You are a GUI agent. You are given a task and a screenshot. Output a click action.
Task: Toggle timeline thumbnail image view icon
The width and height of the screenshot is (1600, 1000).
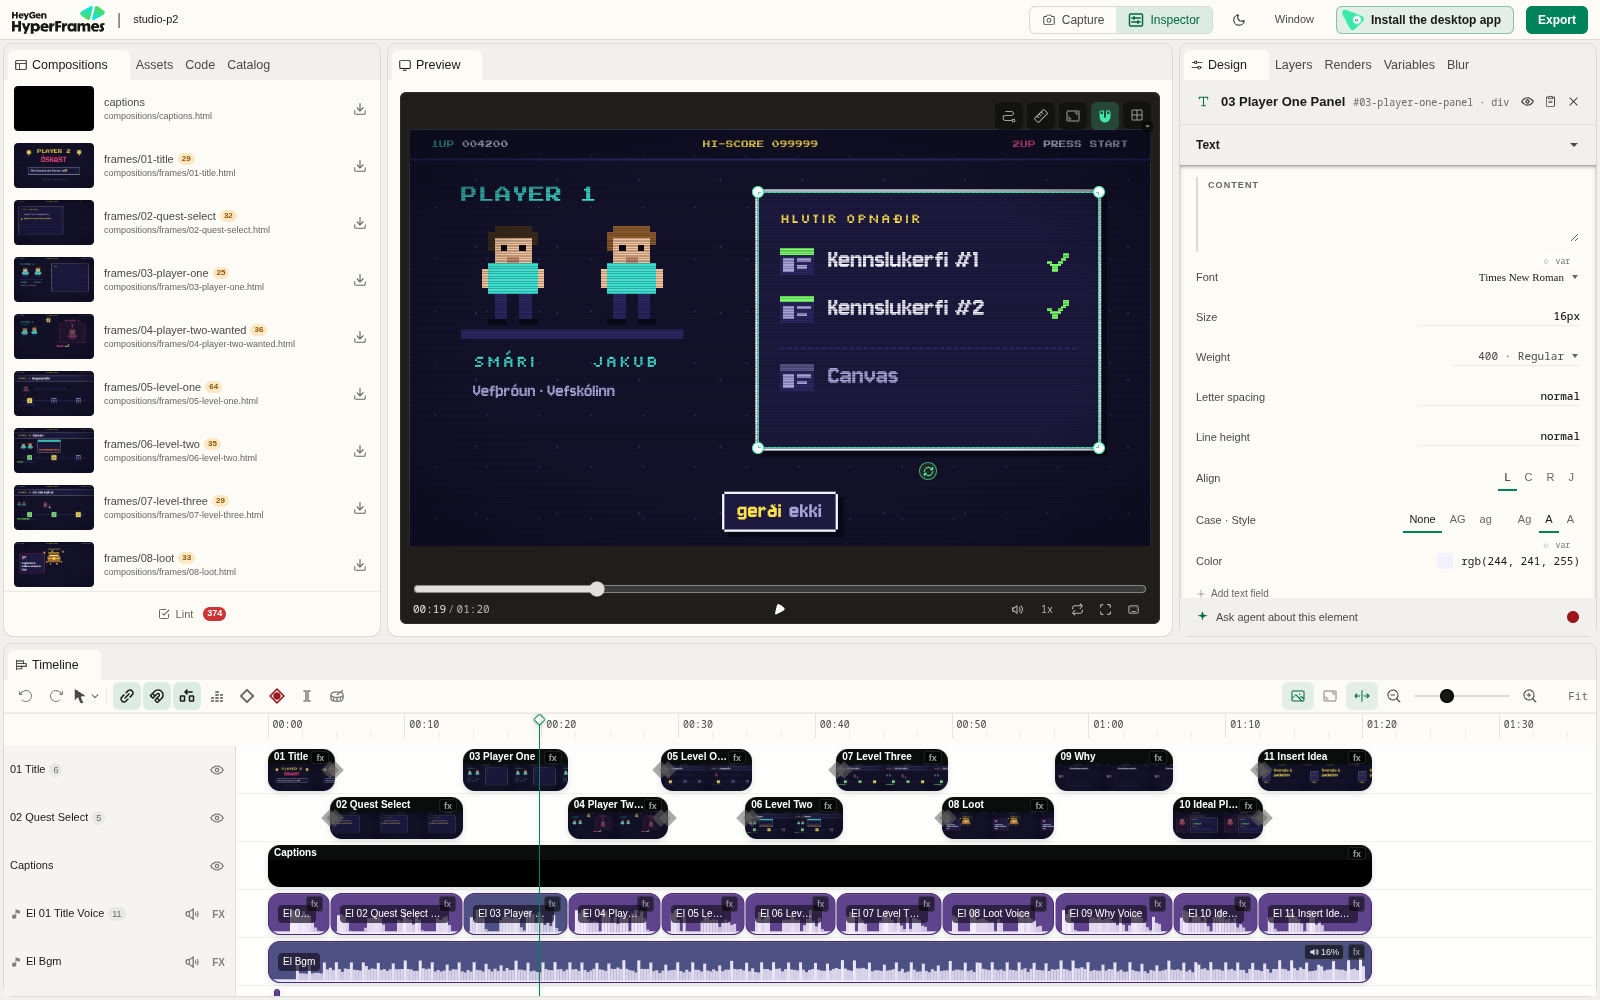tap(1298, 696)
